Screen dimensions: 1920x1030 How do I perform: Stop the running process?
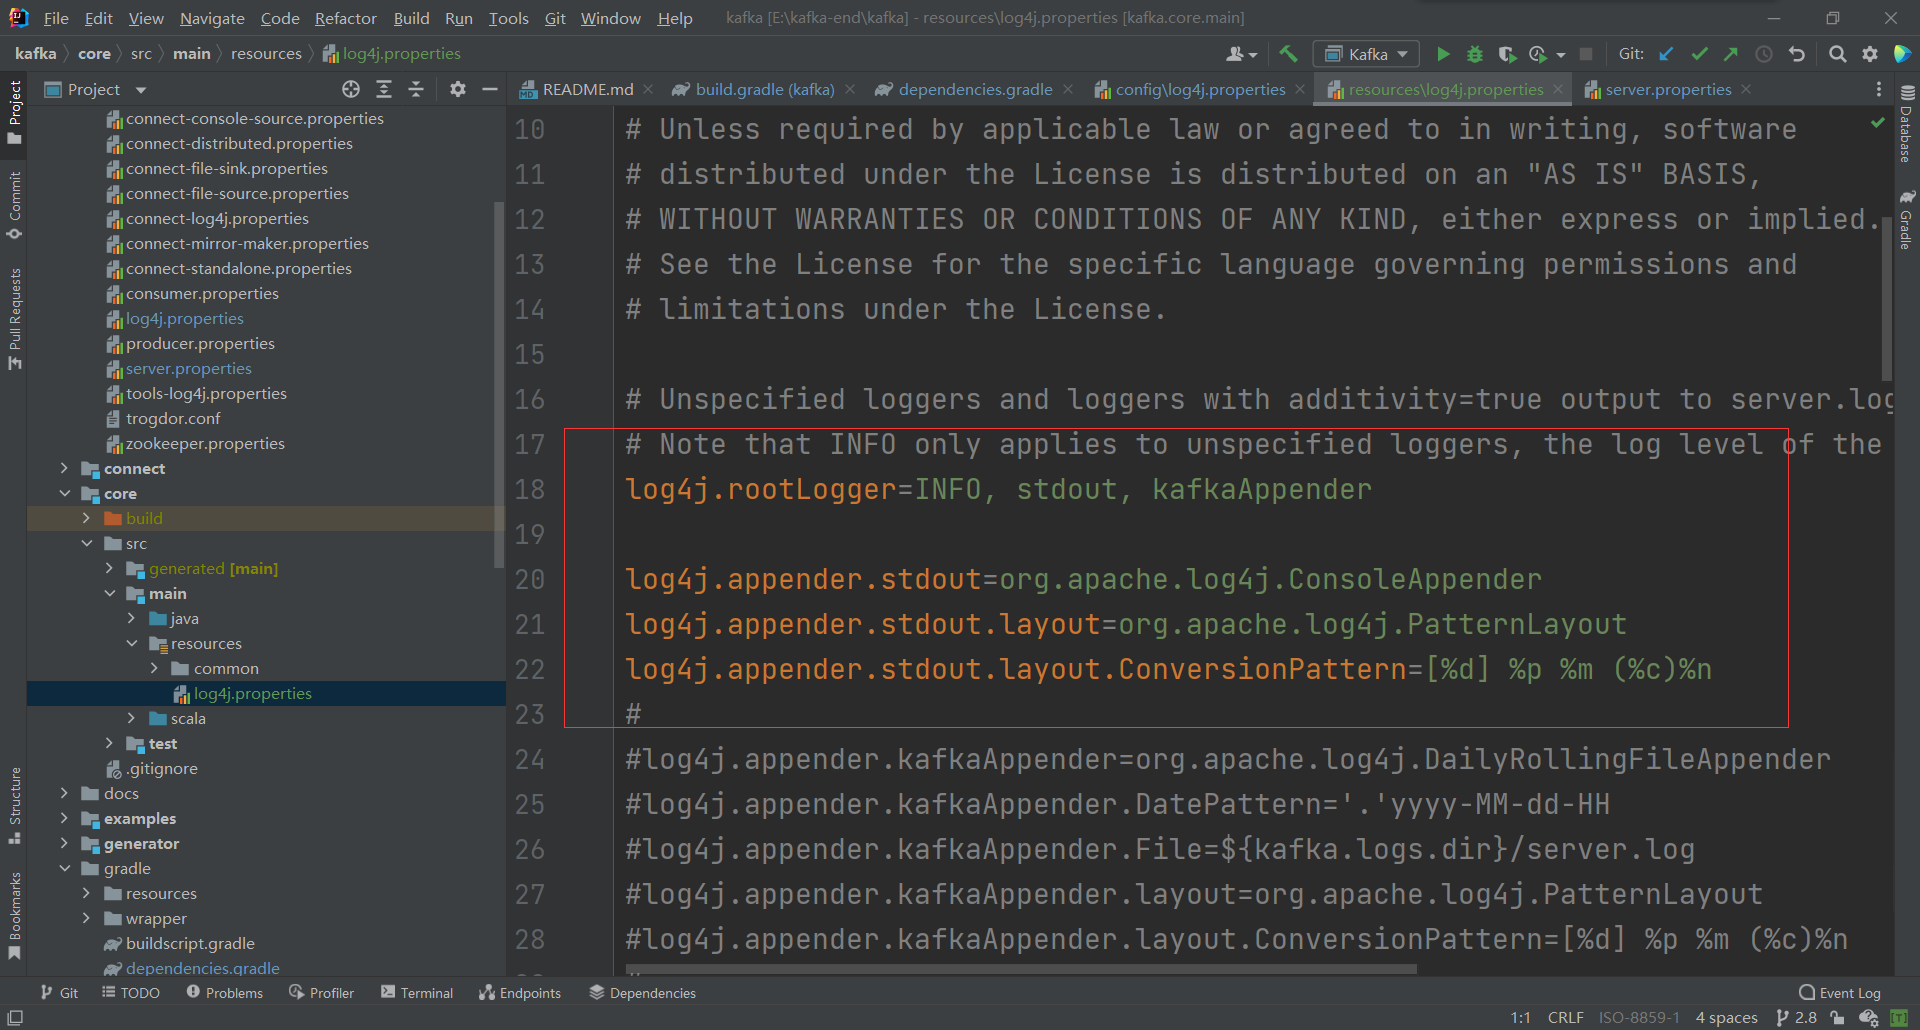[x=1586, y=54]
